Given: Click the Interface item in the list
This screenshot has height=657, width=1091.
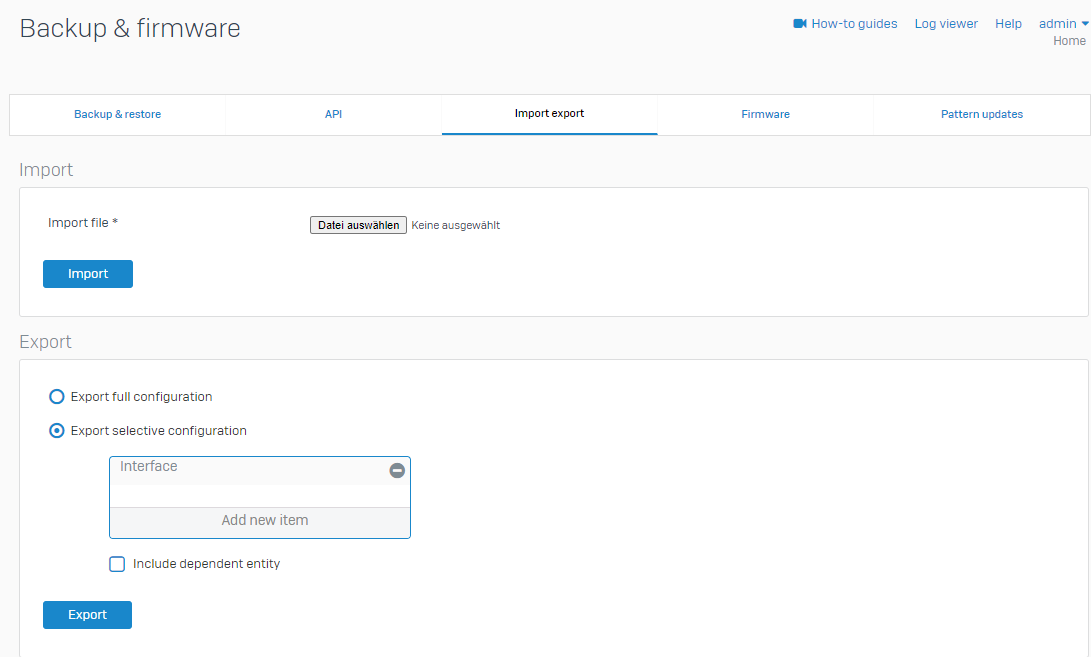Looking at the screenshot, I should (x=149, y=467).
